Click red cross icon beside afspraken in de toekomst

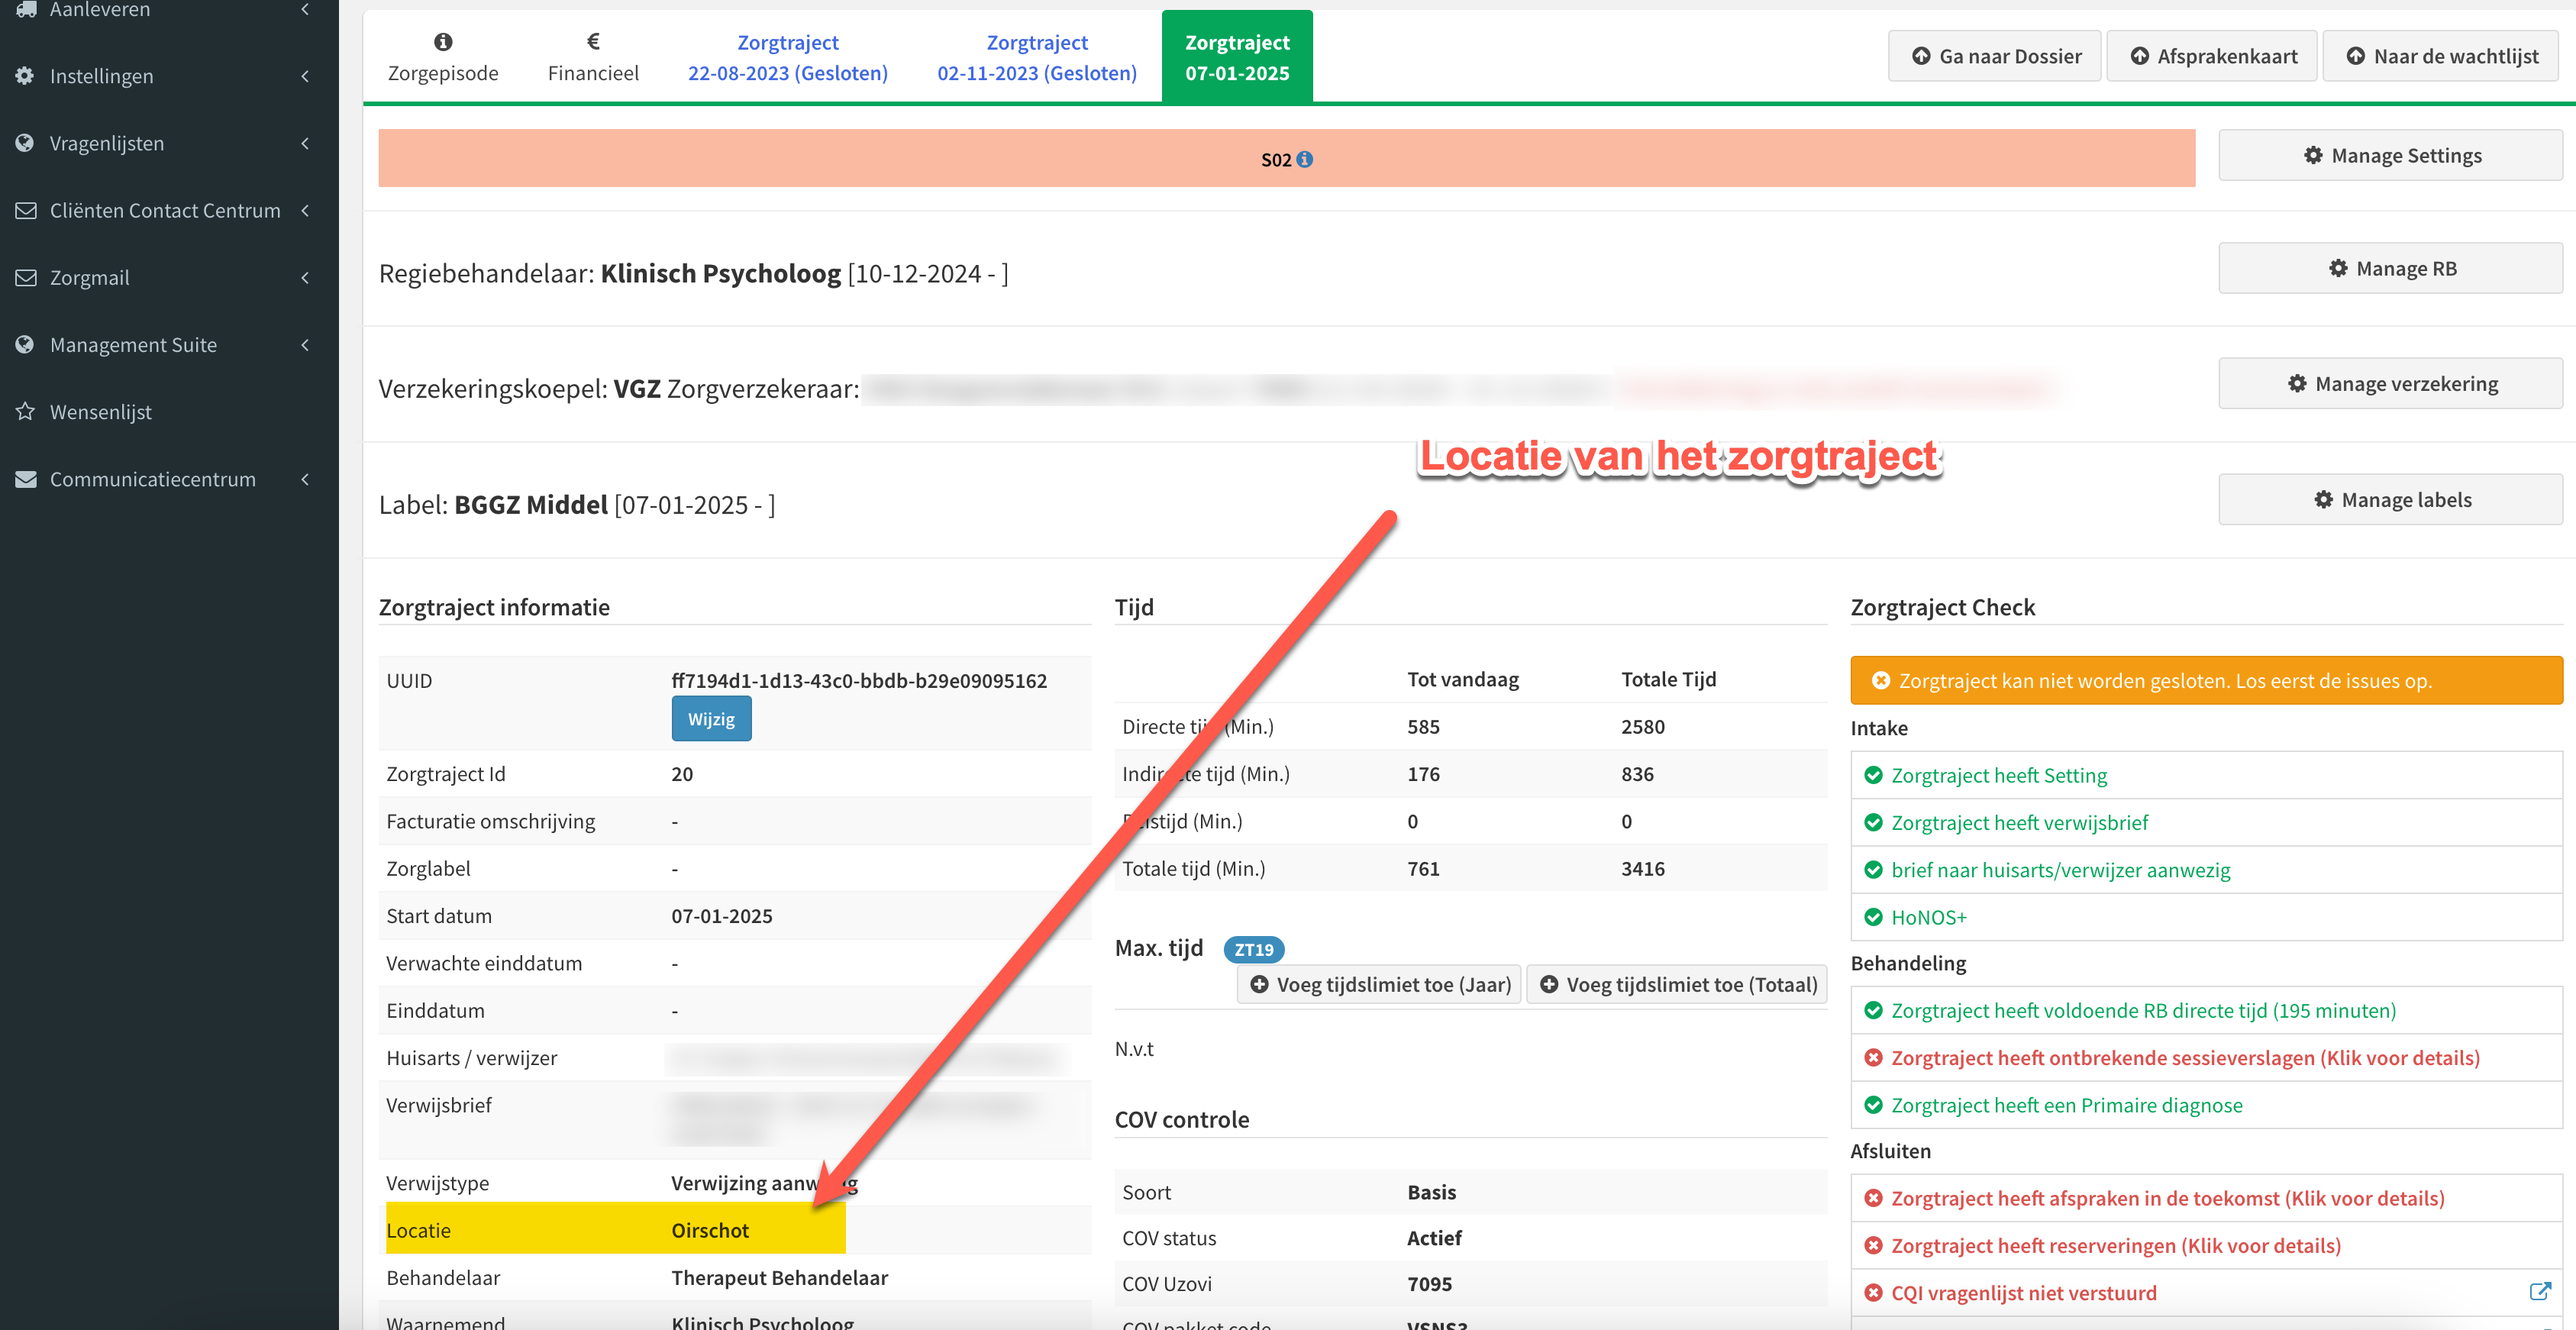coord(1873,1198)
